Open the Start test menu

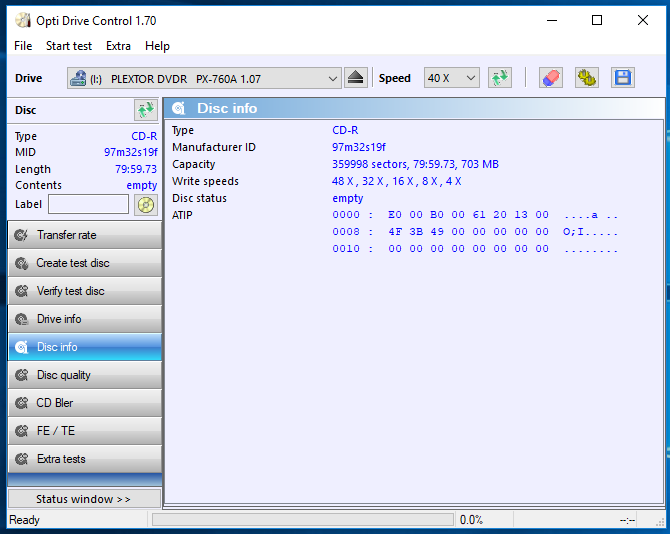[69, 46]
